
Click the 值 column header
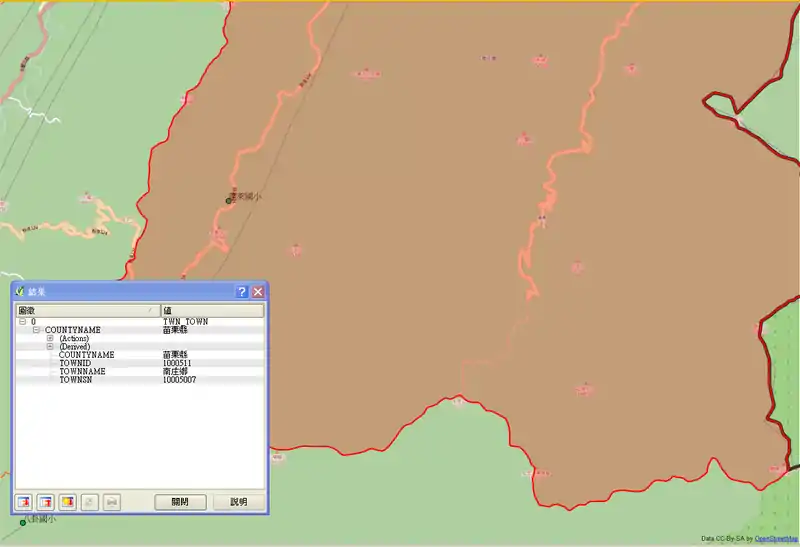211,311
